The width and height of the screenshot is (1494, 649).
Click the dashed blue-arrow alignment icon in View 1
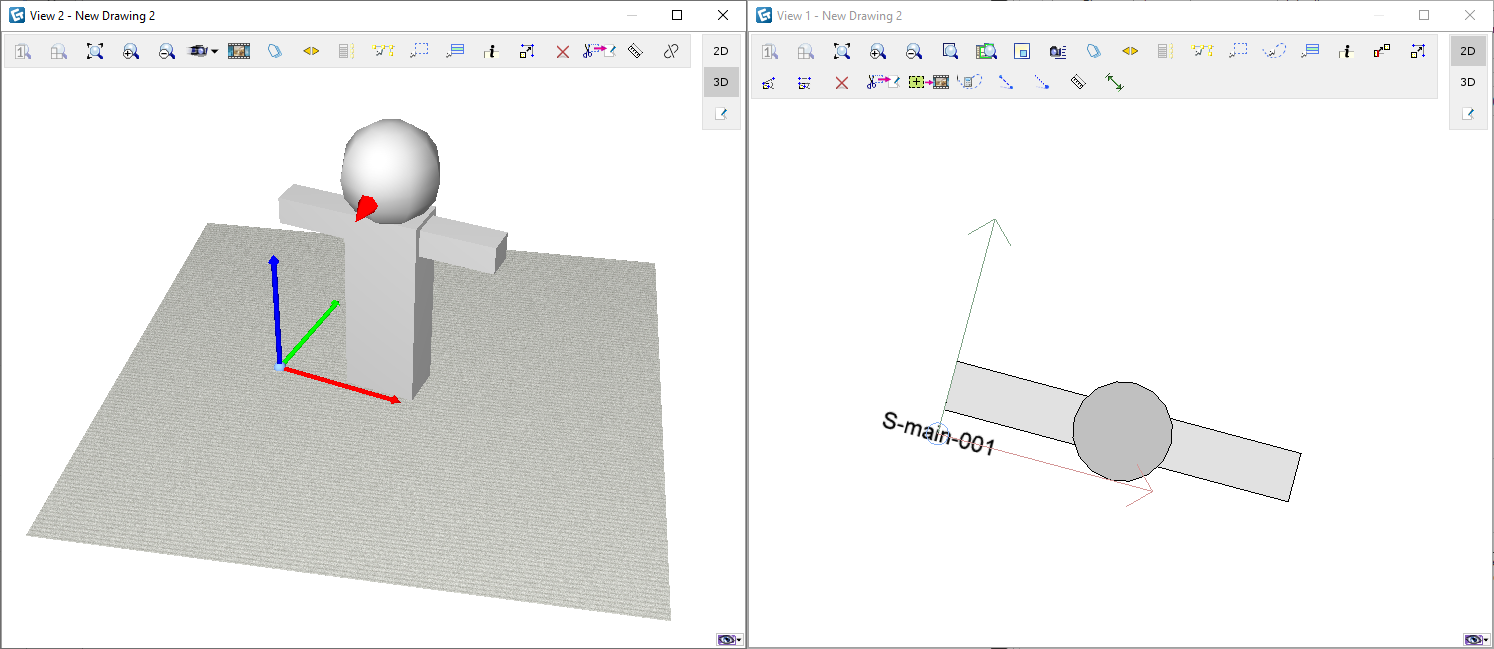tap(805, 83)
